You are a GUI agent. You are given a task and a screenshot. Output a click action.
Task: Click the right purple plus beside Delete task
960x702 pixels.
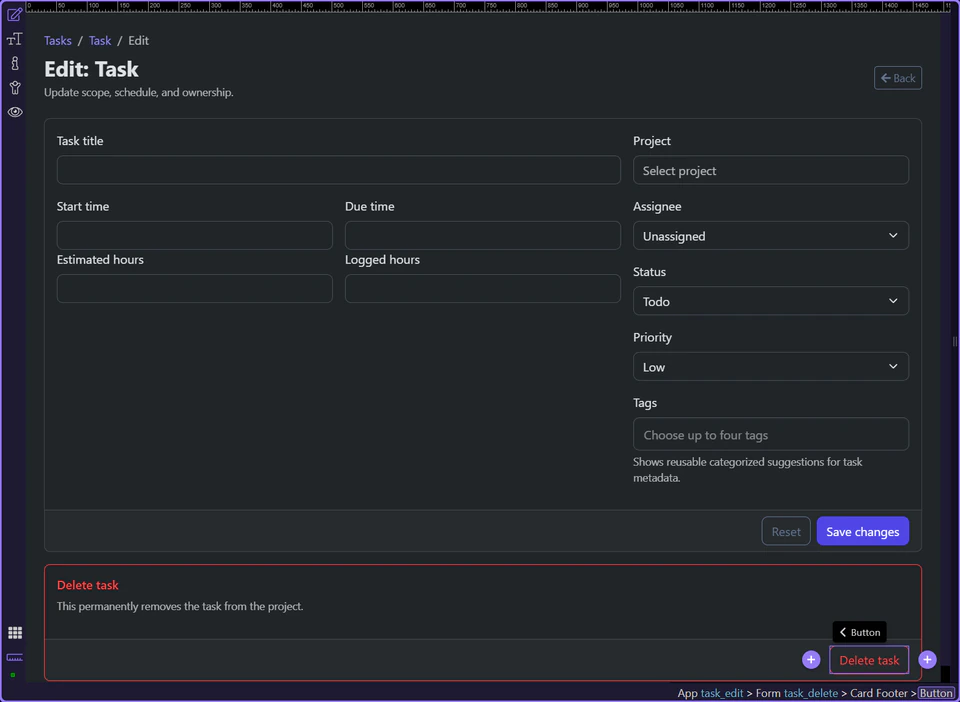[x=927, y=659]
